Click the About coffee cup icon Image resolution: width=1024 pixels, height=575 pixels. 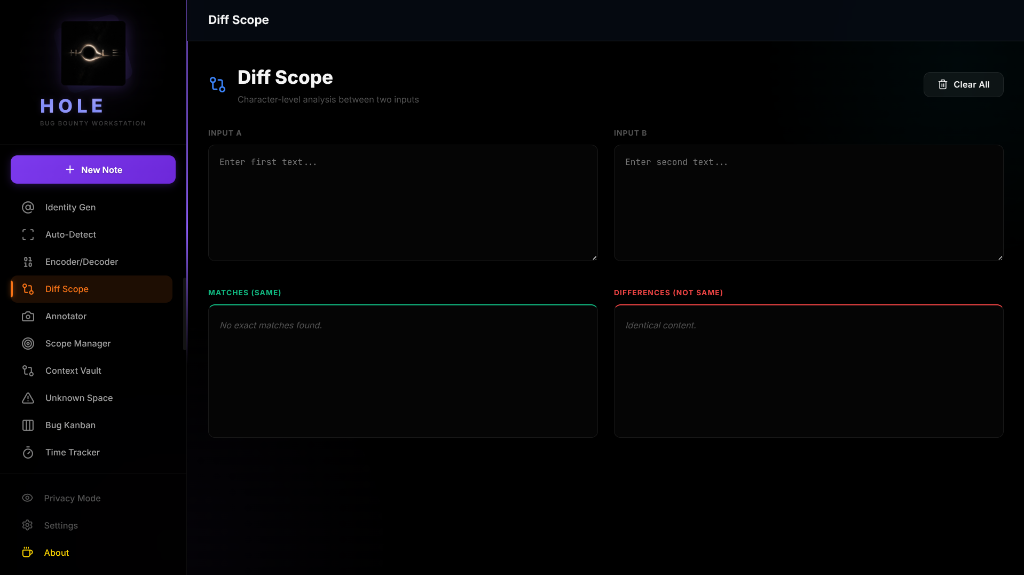pyautogui.click(x=27, y=553)
